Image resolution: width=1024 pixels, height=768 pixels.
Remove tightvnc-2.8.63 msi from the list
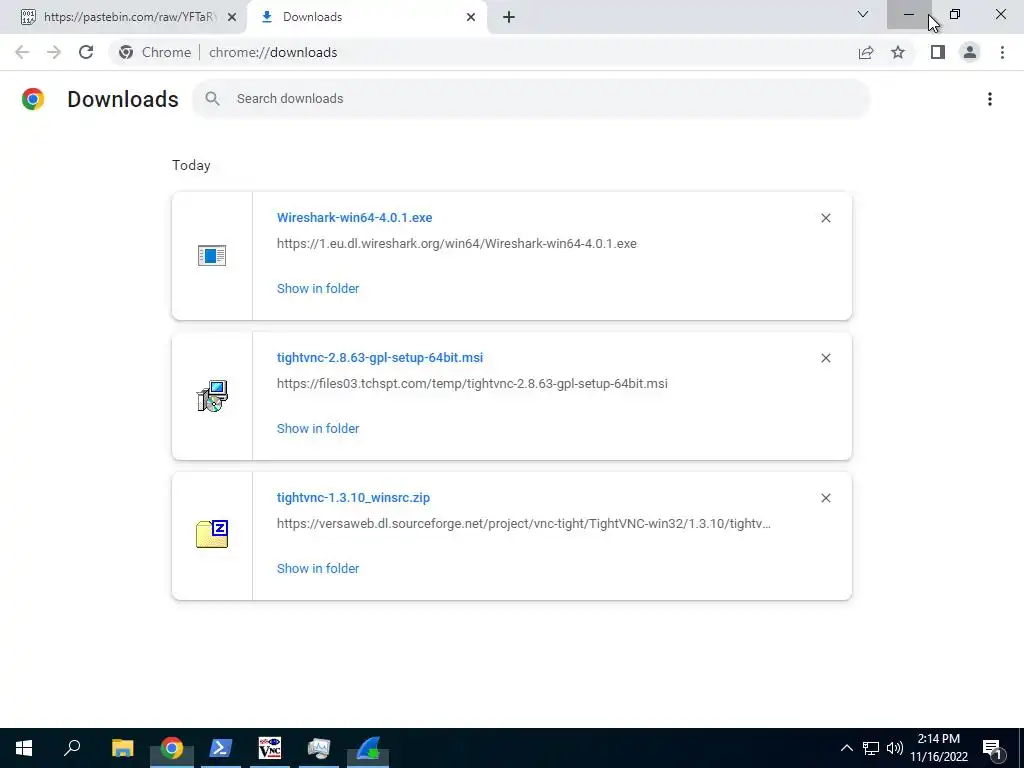click(x=825, y=358)
